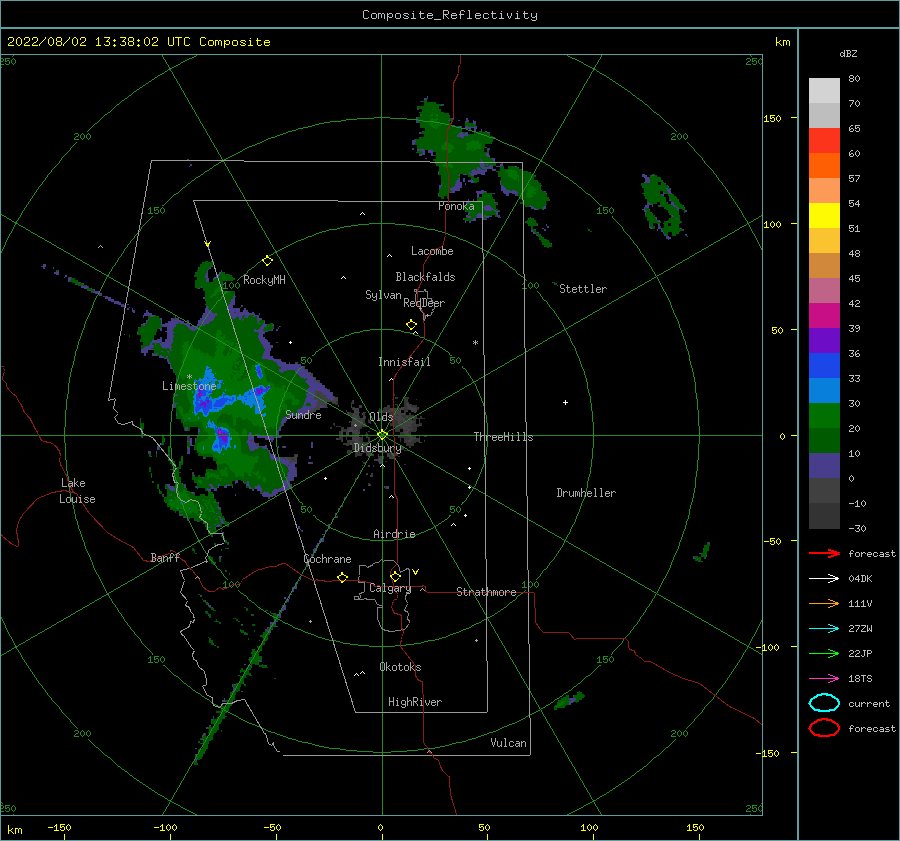
Task: Click the Sundre label
Action: (x=303, y=414)
